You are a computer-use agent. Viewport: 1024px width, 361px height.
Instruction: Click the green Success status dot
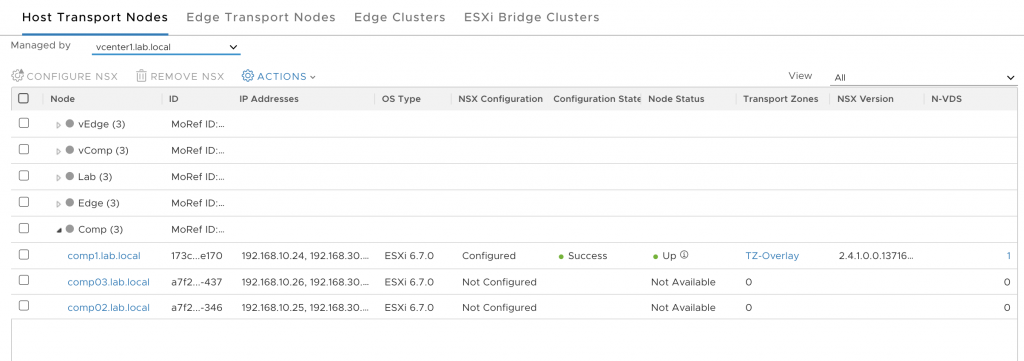pos(561,257)
